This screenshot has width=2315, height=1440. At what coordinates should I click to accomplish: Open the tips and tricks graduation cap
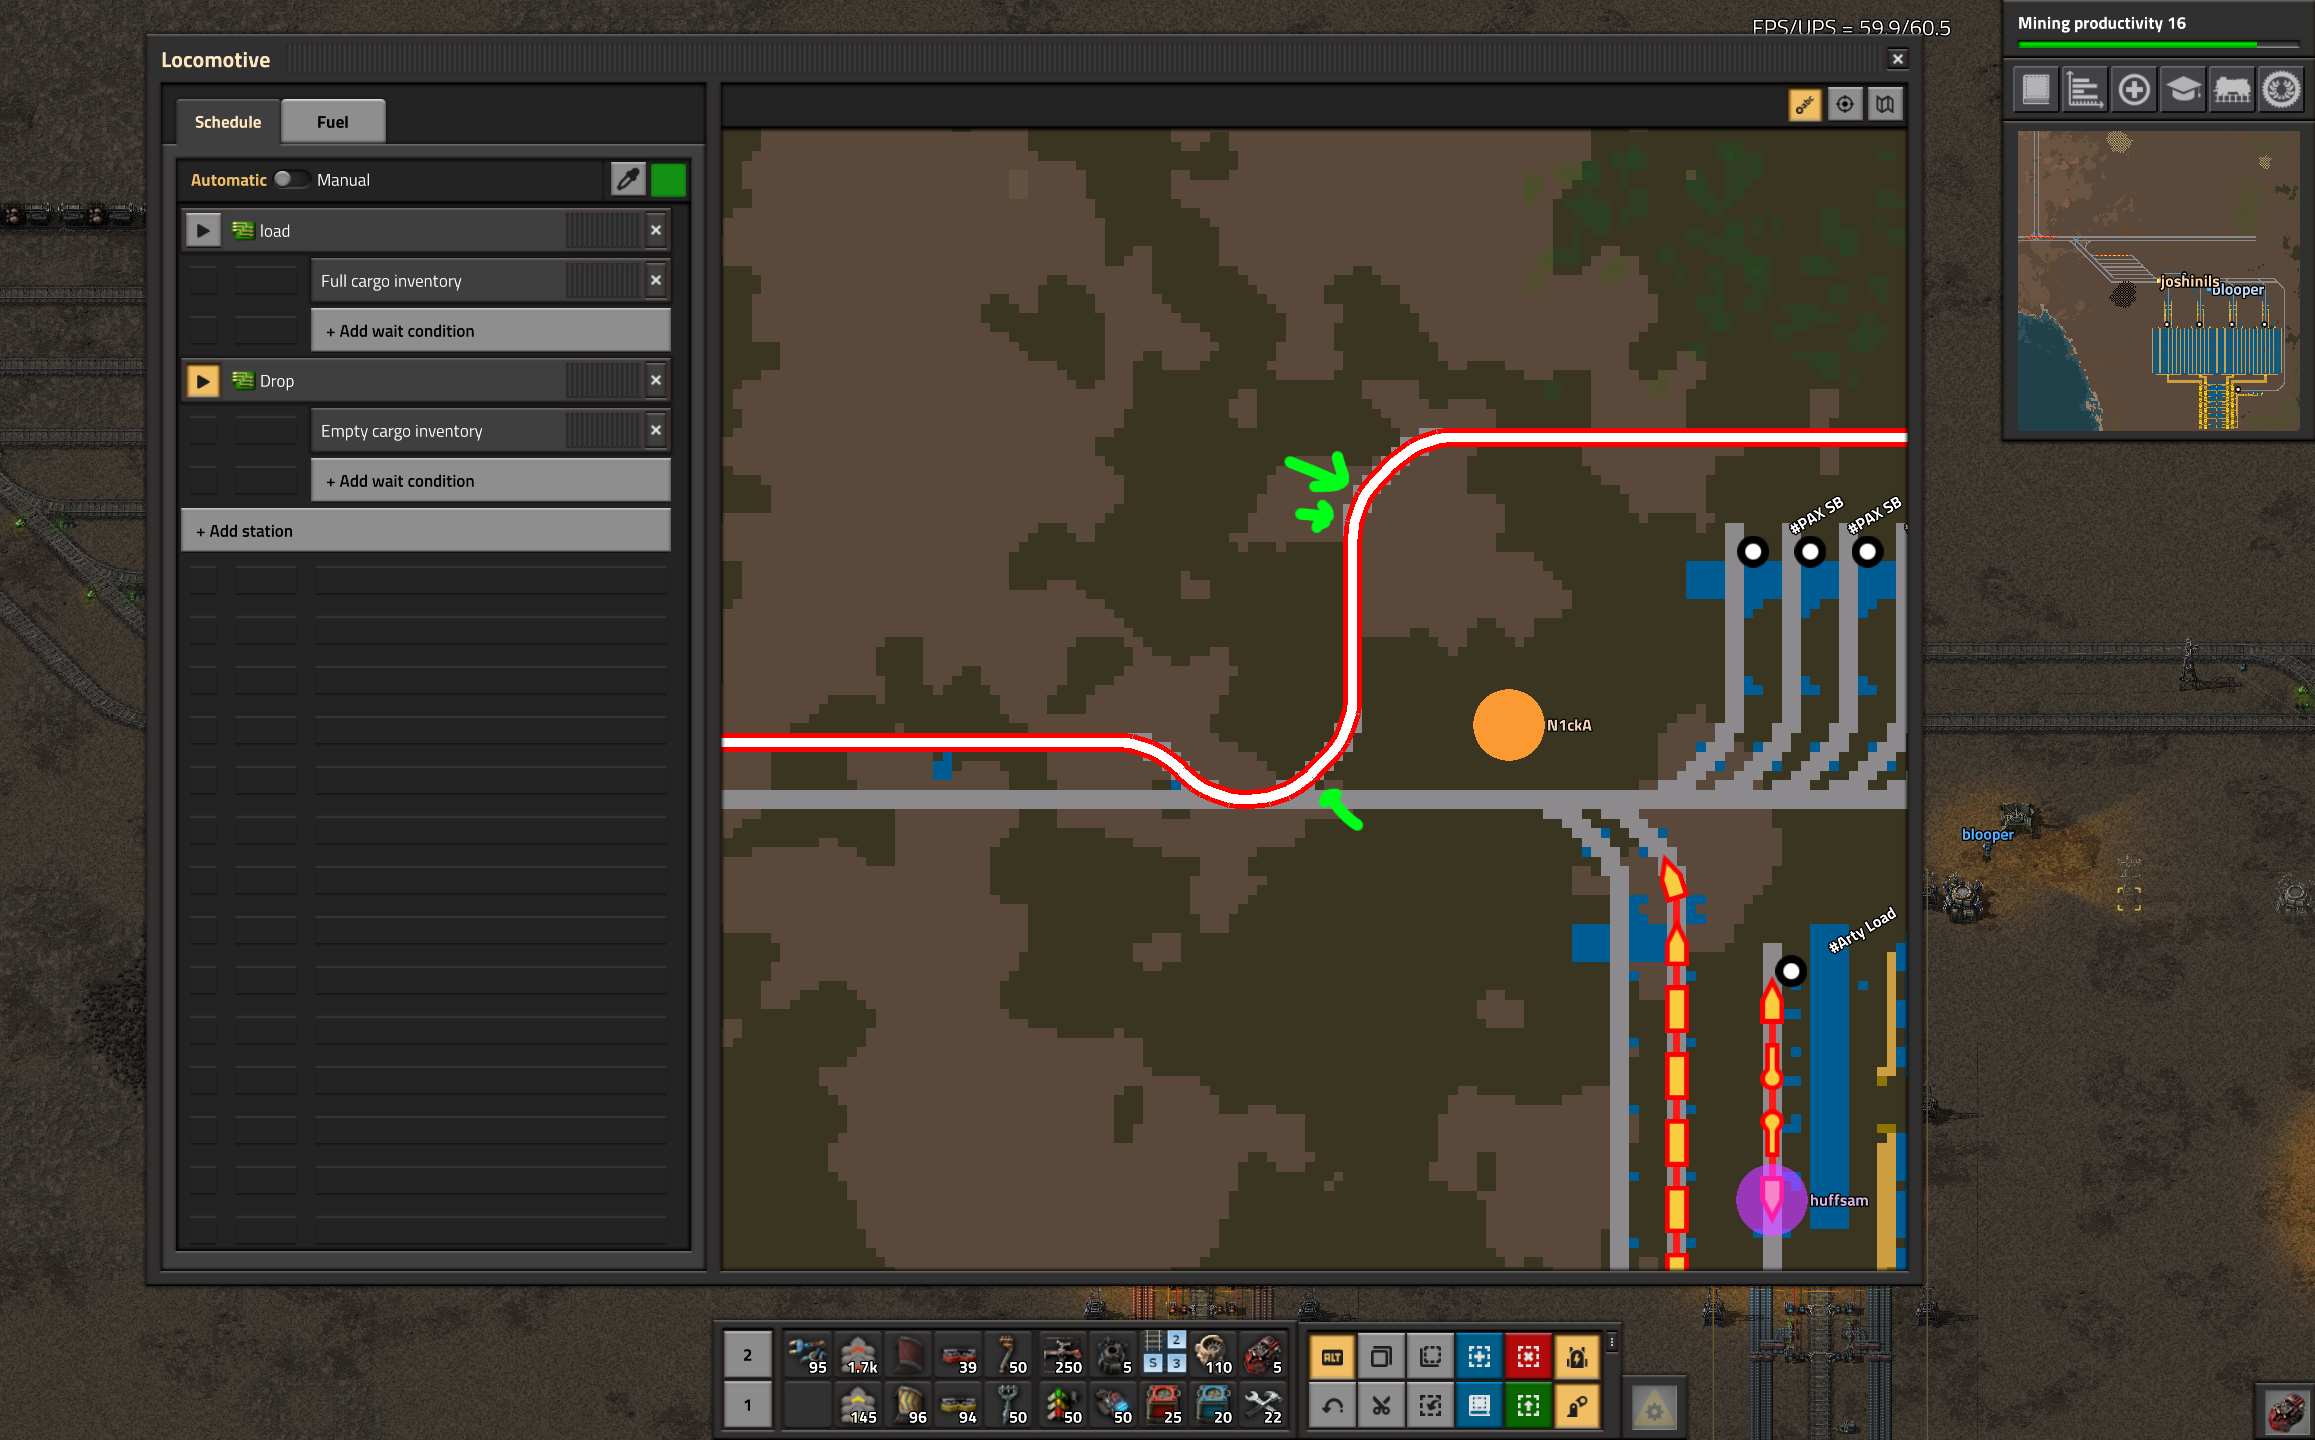click(x=2183, y=90)
